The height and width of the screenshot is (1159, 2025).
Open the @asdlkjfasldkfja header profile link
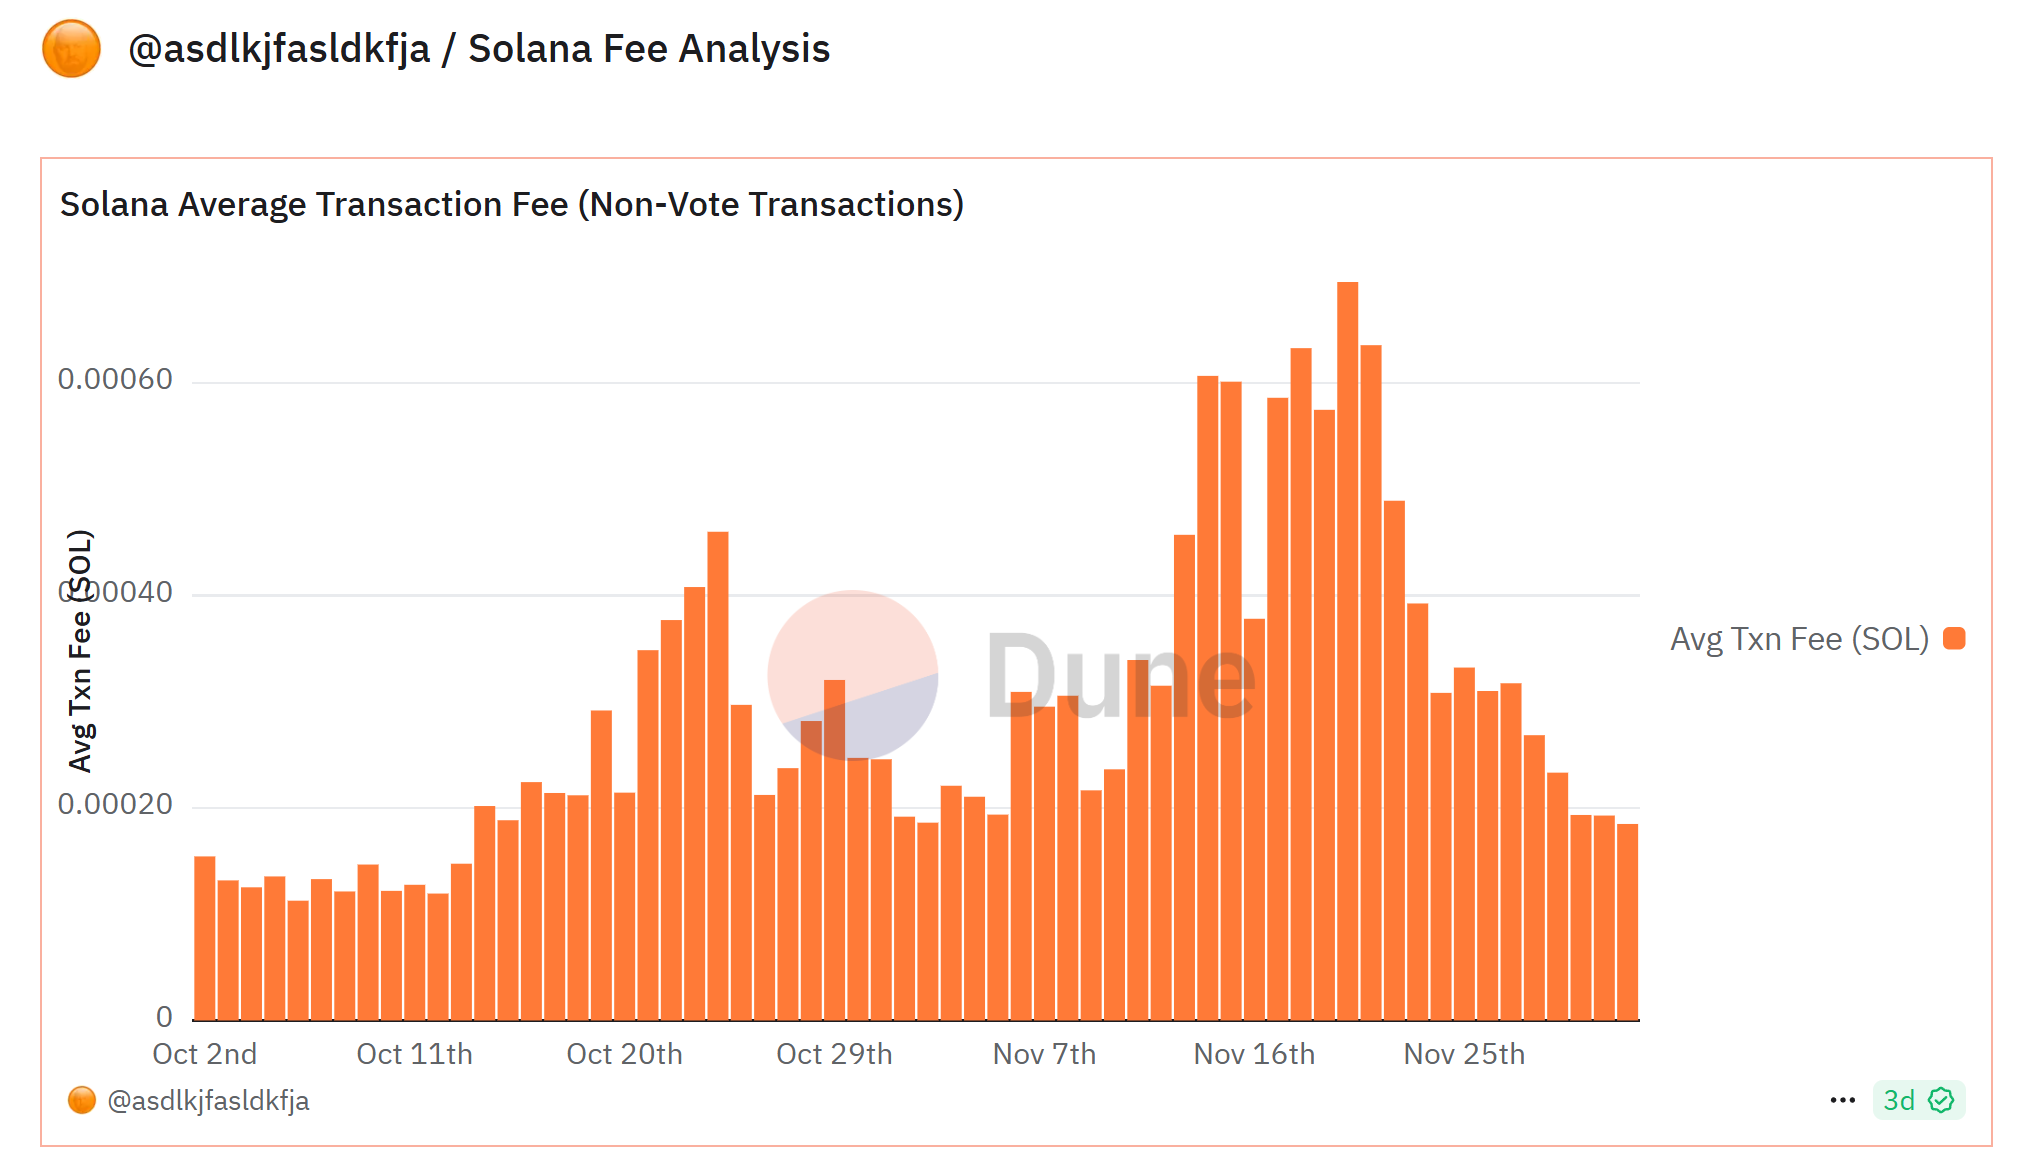(x=279, y=49)
